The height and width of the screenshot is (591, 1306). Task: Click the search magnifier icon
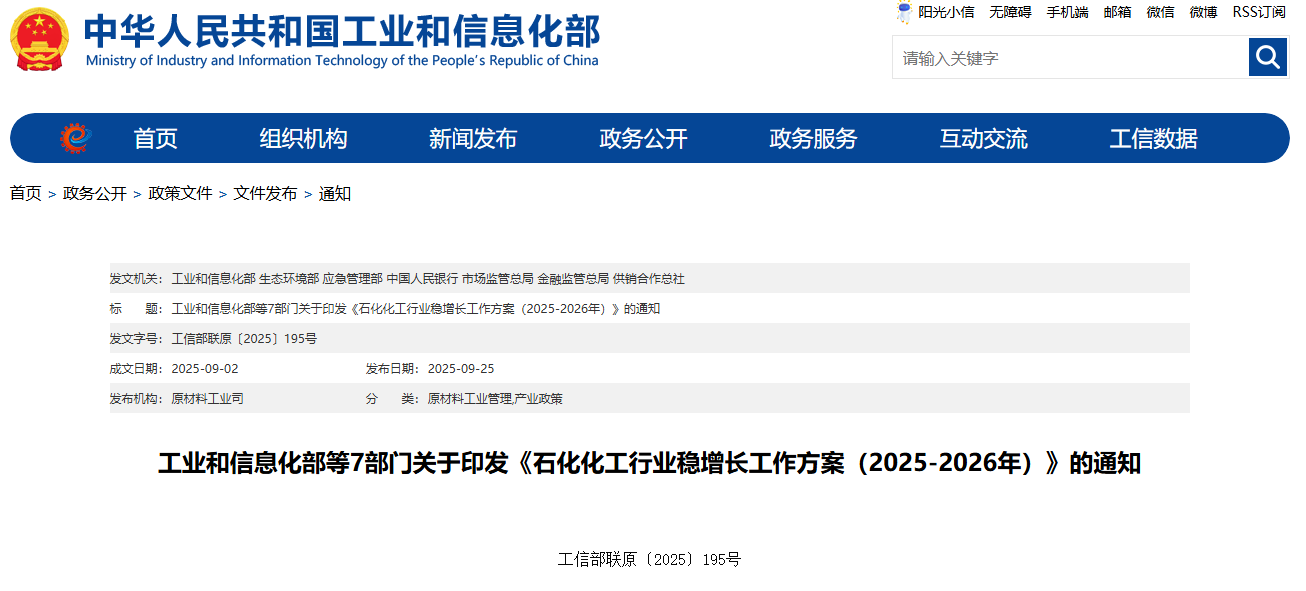[1267, 57]
